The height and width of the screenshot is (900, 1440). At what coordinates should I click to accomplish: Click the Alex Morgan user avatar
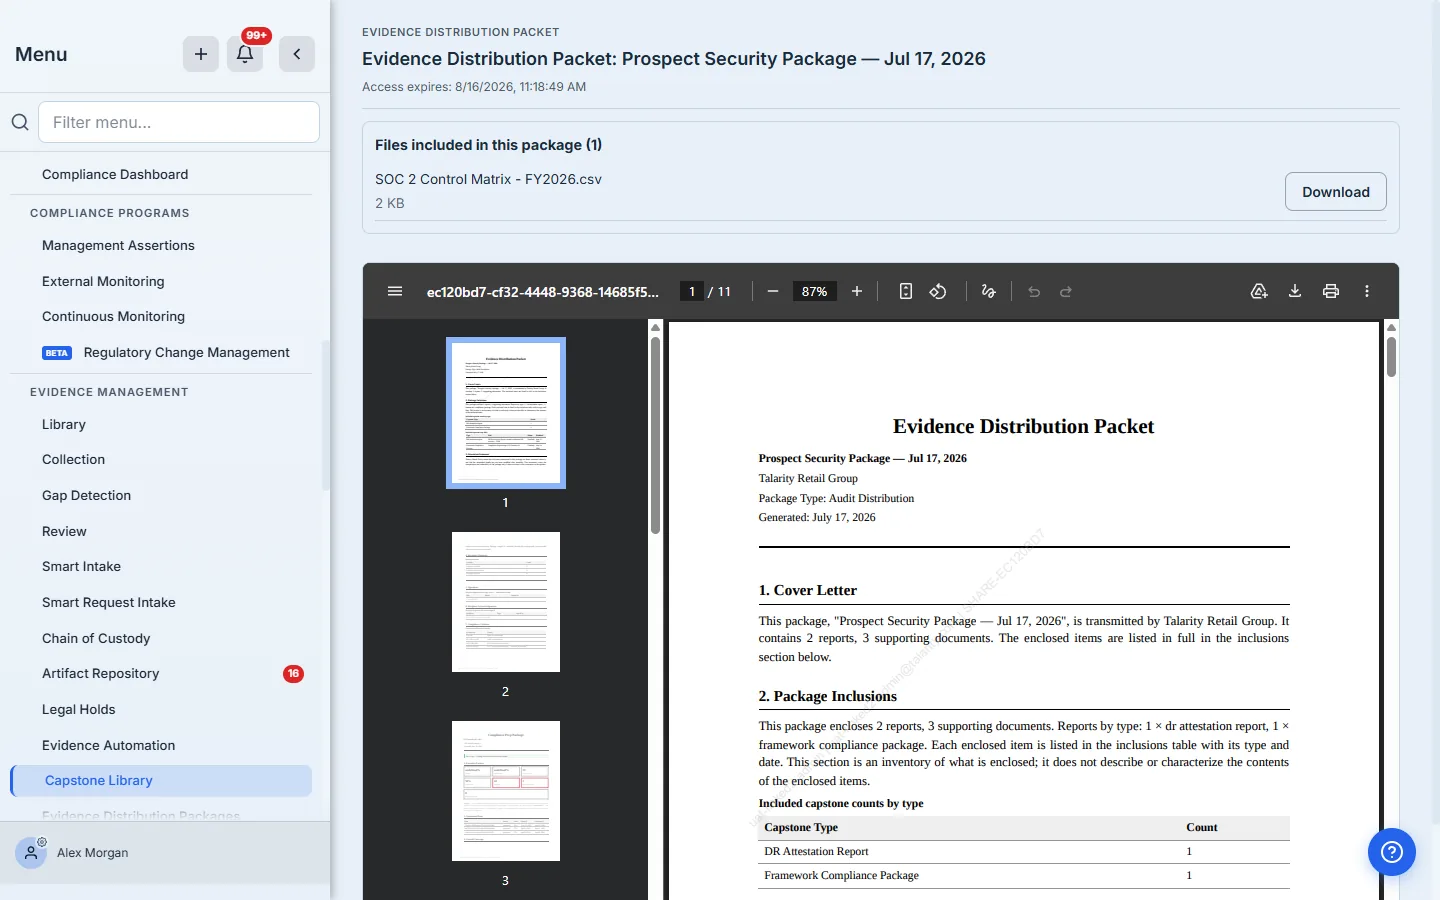[31, 853]
